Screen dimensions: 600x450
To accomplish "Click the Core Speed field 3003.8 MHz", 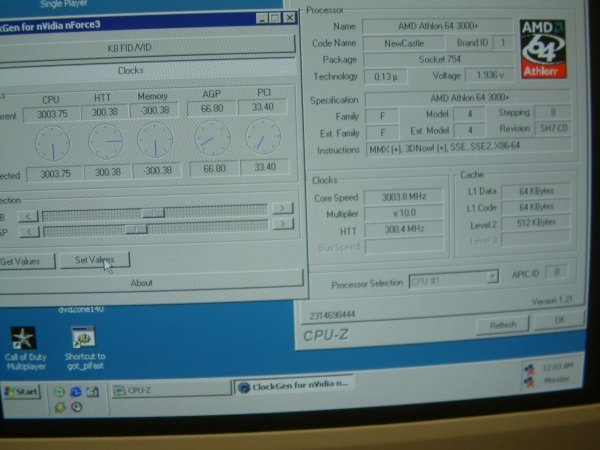I will coord(404,197).
